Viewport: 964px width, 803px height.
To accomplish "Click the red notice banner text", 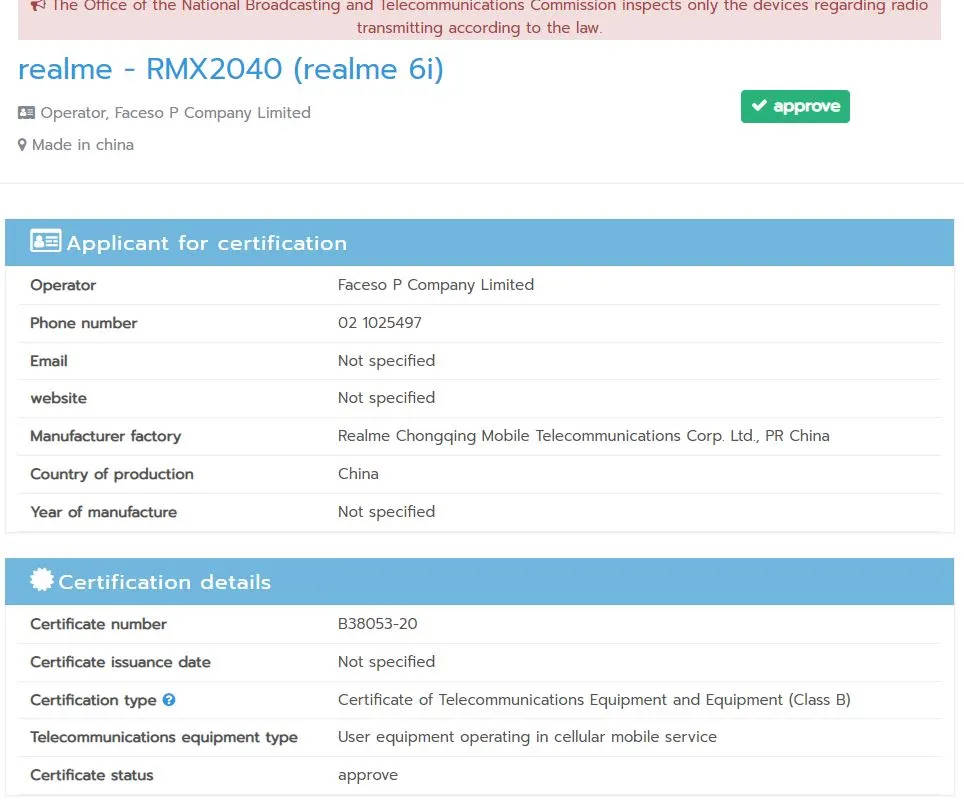I will pyautogui.click(x=480, y=17).
